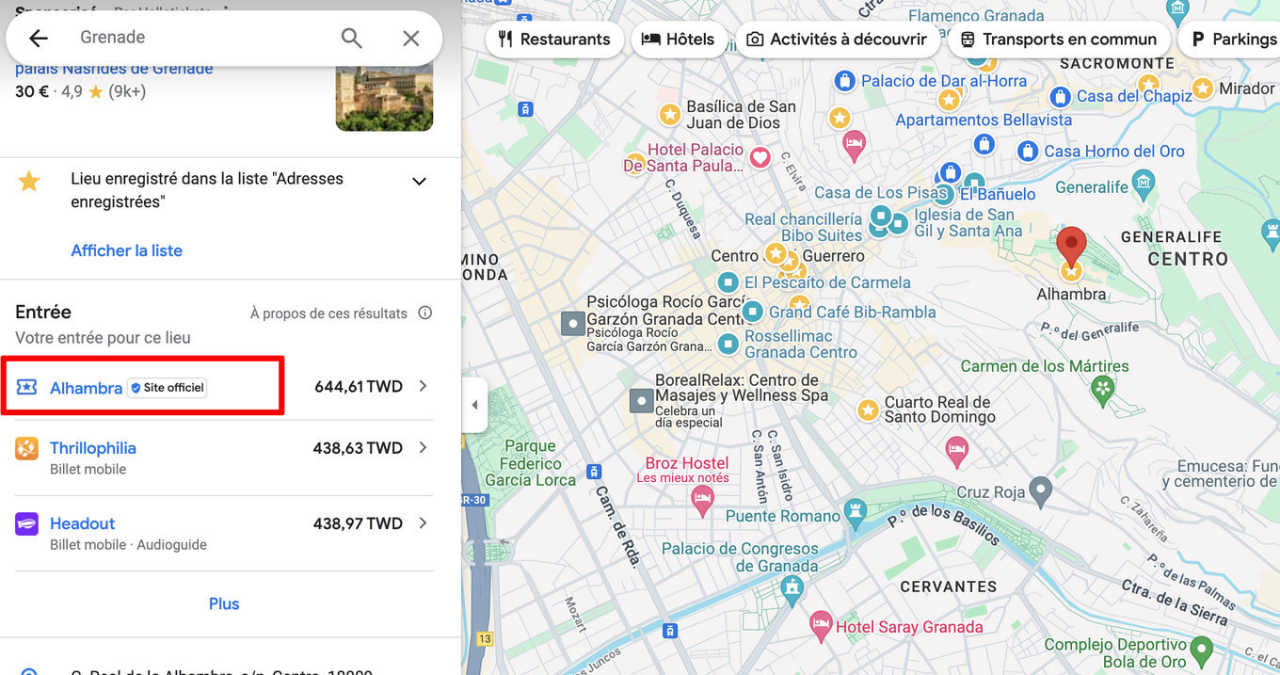Filter map by Restaurants

click(x=554, y=39)
